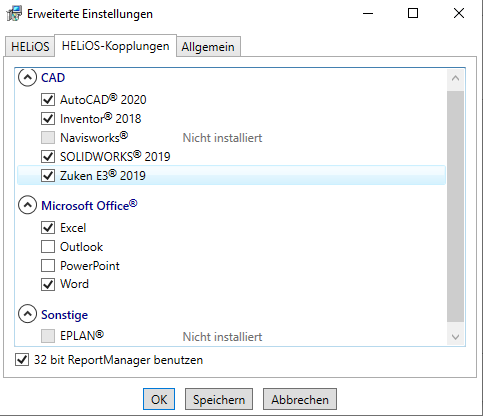Click the installer icon in title bar
This screenshot has width=483, height=416.
coord(14,14)
